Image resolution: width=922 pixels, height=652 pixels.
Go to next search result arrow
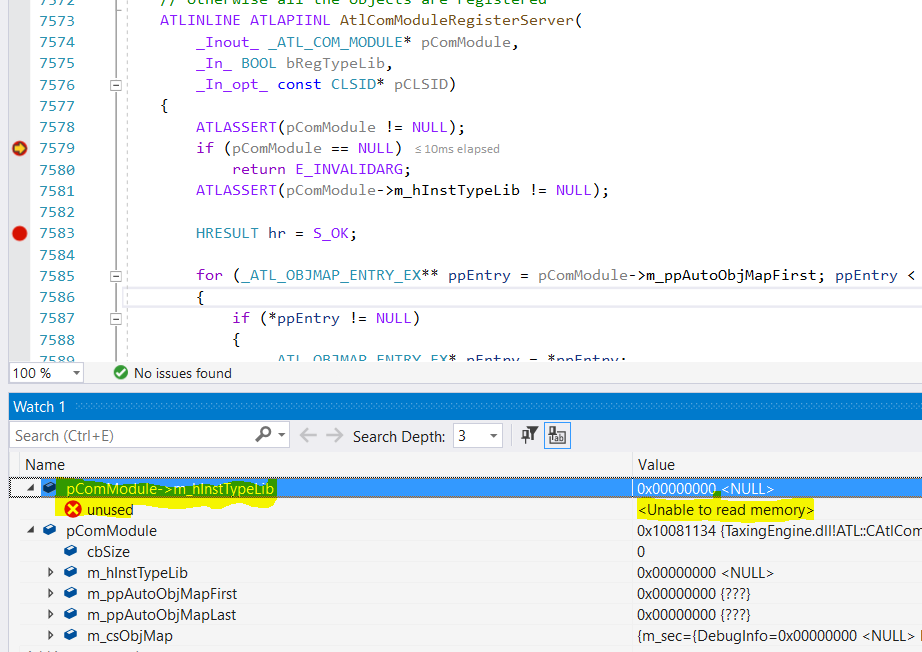335,436
